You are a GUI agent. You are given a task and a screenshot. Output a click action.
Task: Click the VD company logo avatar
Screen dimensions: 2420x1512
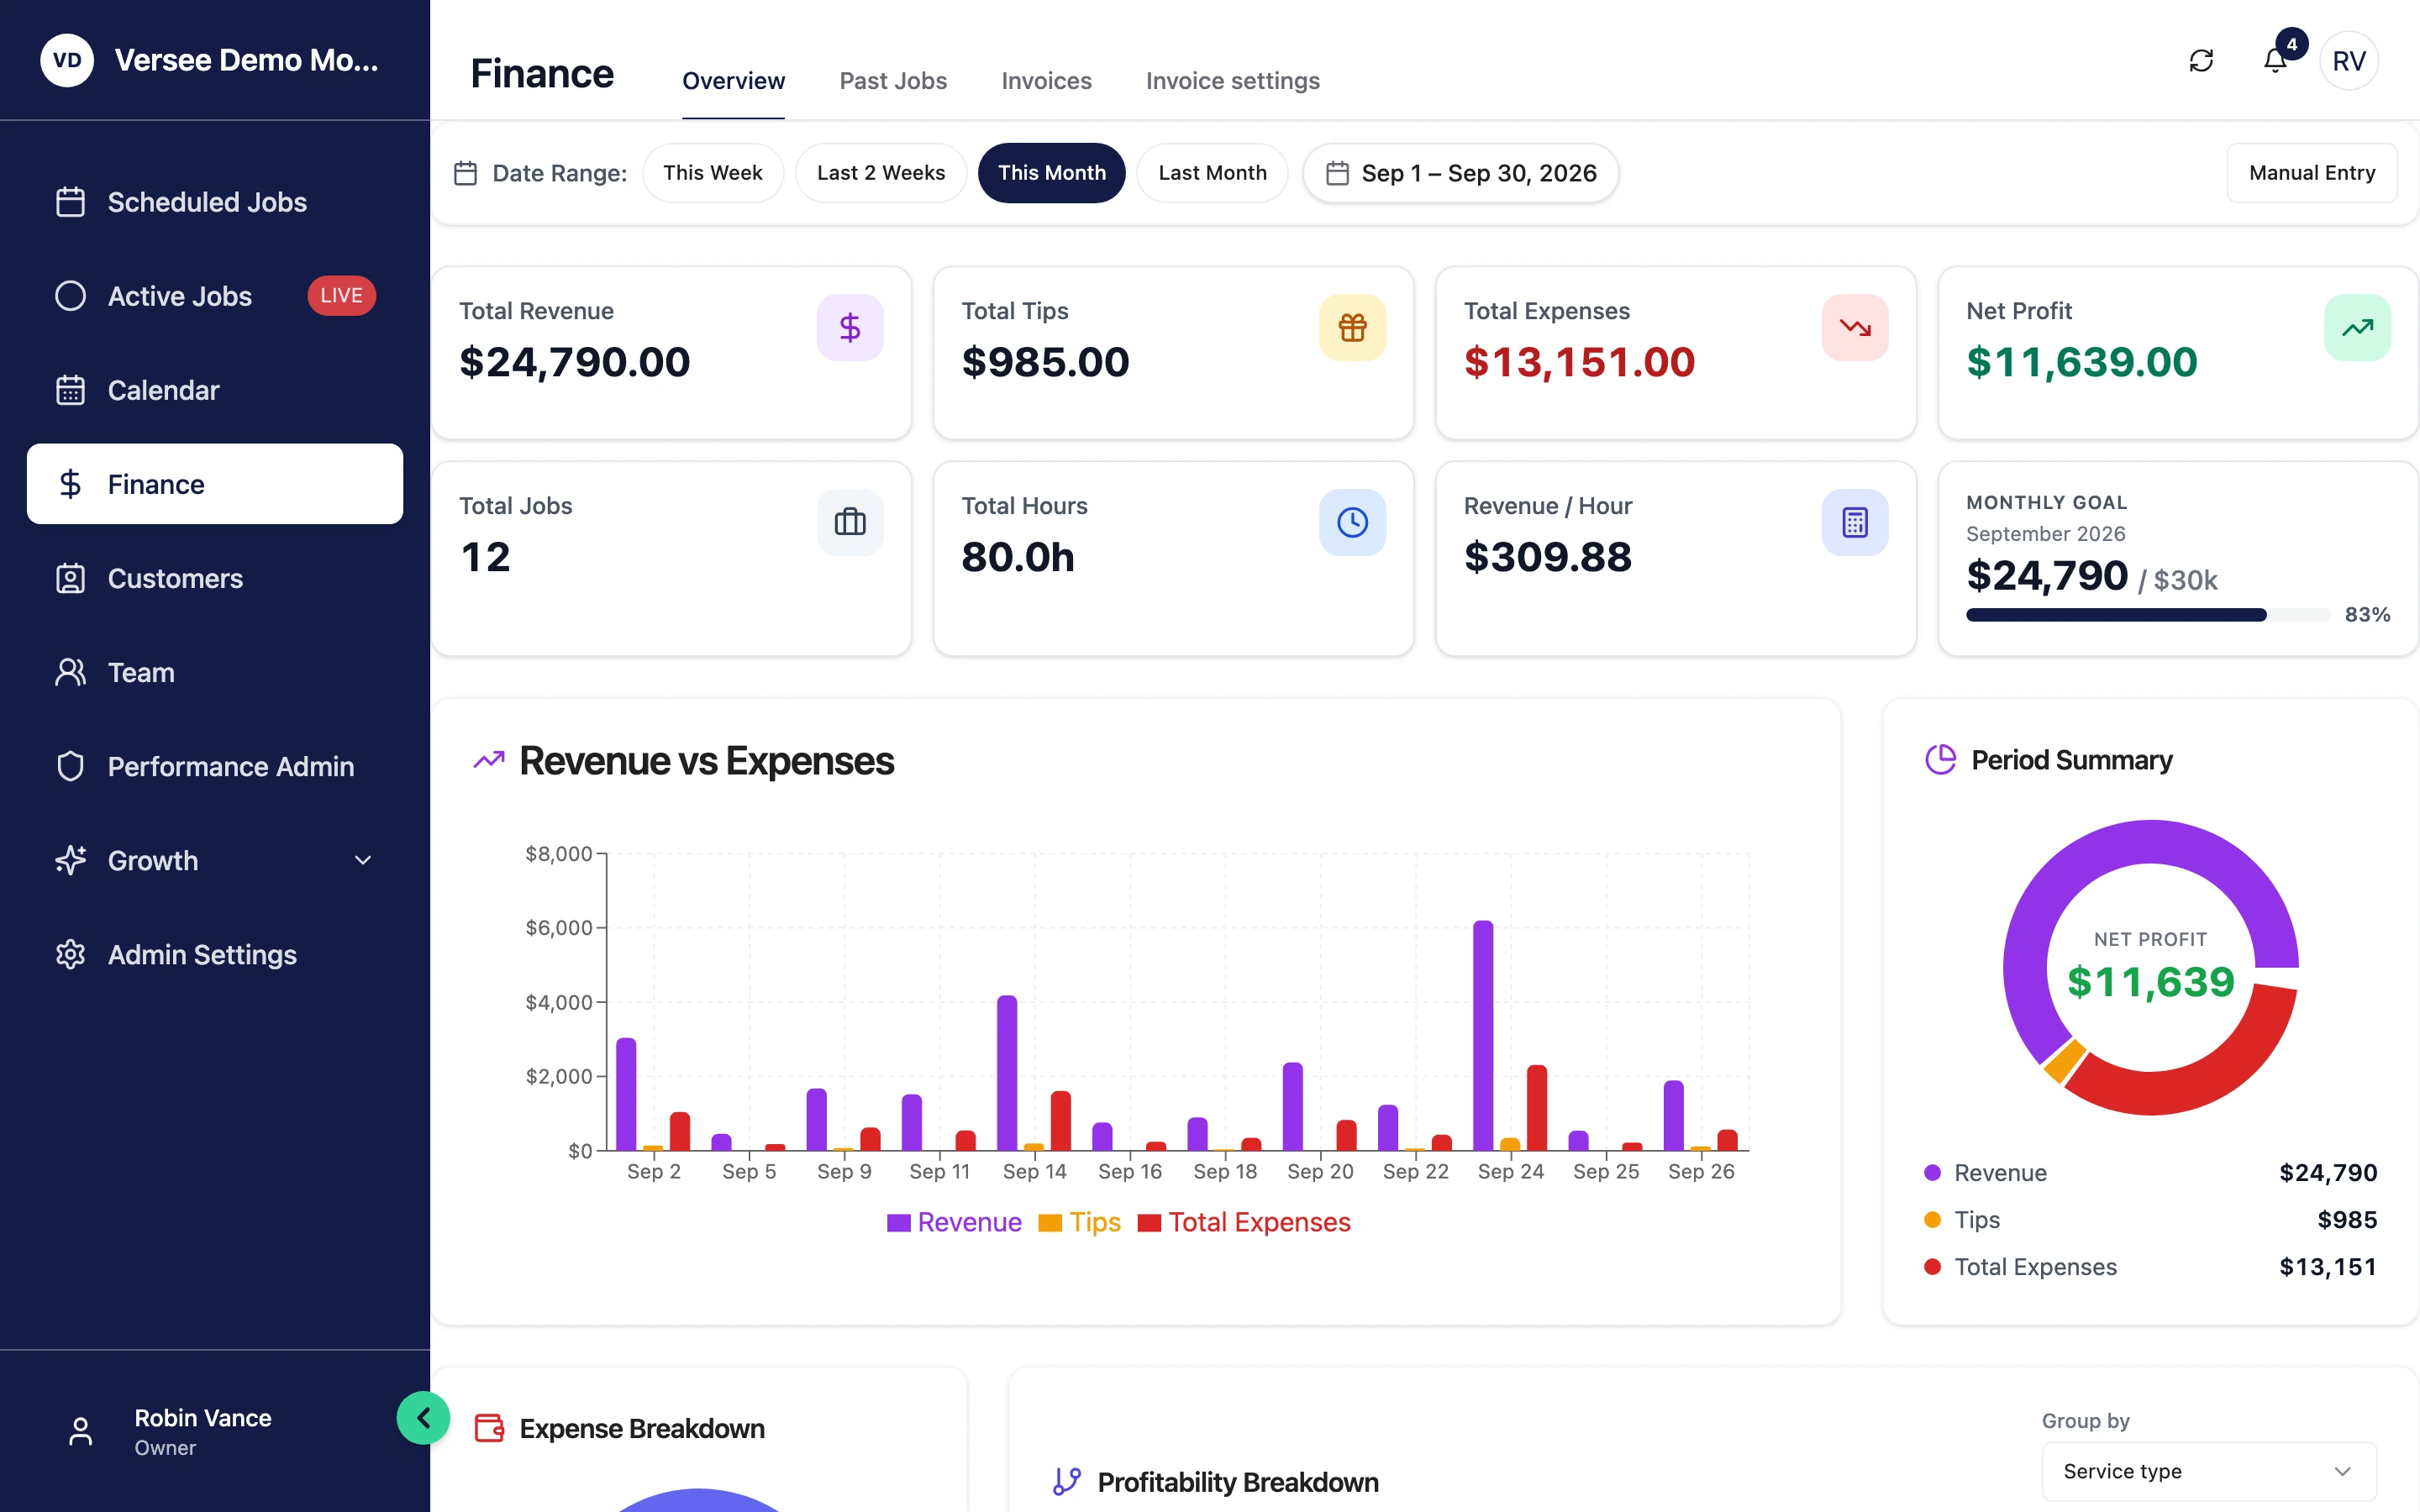click(x=67, y=60)
